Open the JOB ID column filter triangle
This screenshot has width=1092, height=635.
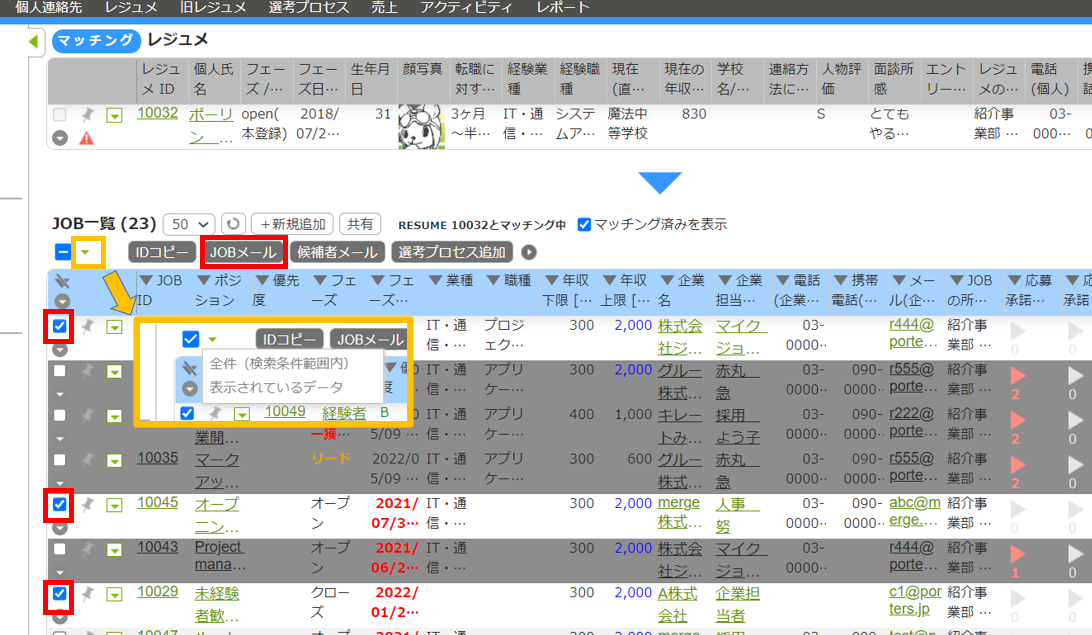click(x=144, y=281)
